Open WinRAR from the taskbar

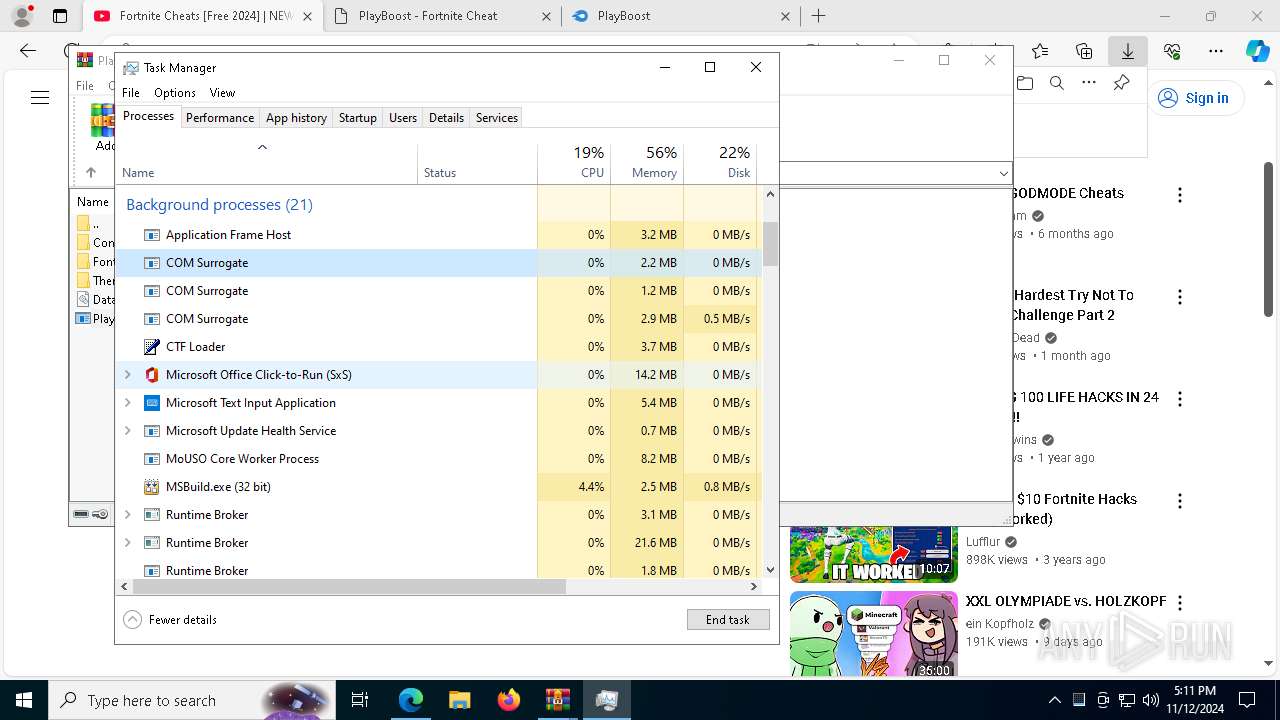click(557, 700)
